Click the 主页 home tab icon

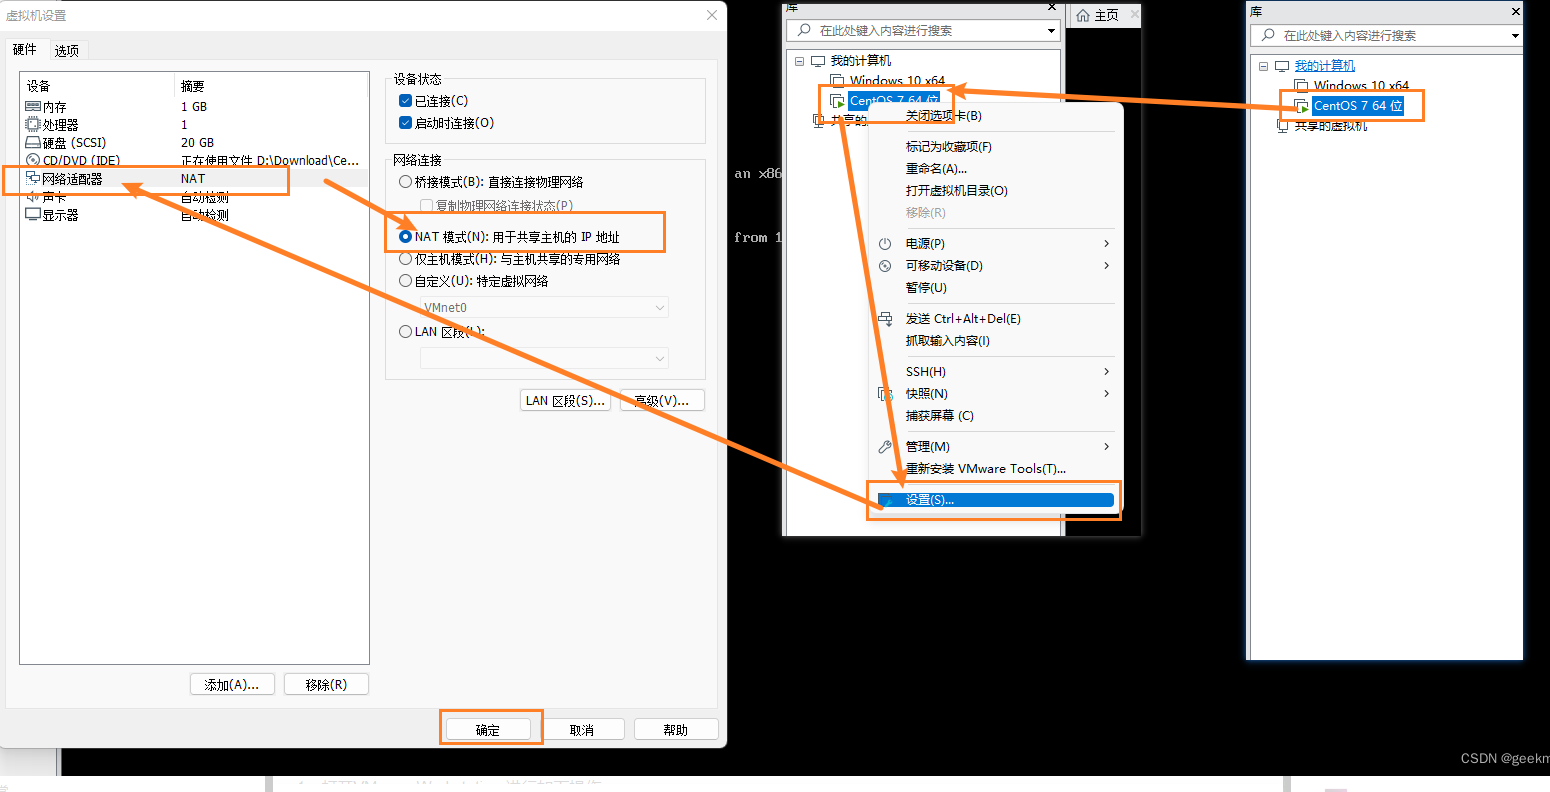pos(1083,15)
